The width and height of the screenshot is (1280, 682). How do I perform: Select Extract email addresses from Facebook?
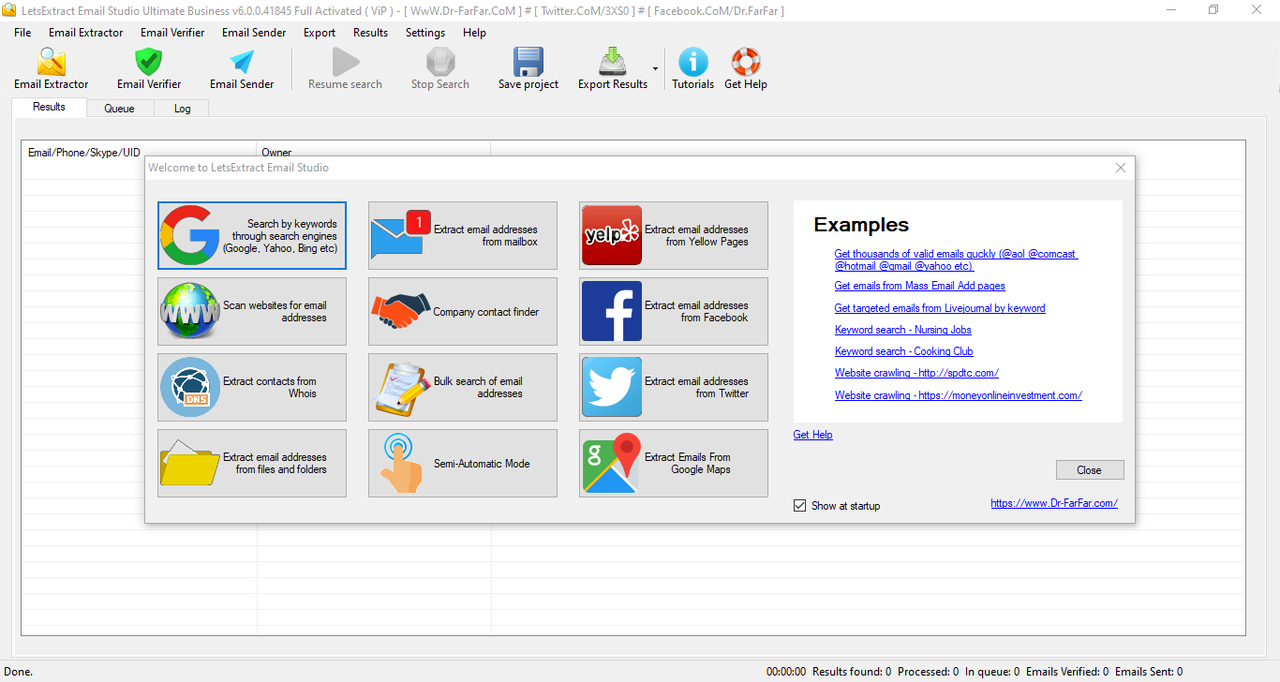click(674, 312)
